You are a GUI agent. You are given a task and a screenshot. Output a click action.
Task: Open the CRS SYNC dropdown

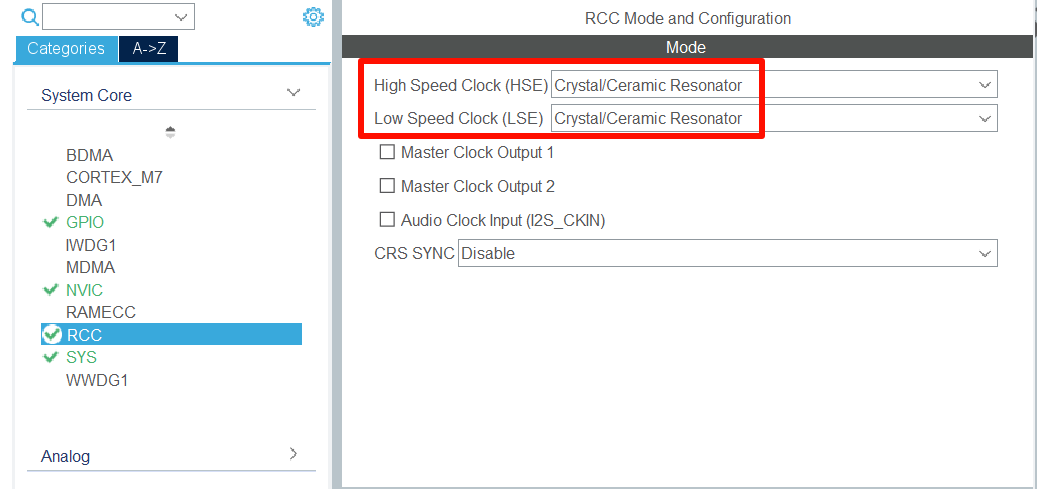[727, 253]
